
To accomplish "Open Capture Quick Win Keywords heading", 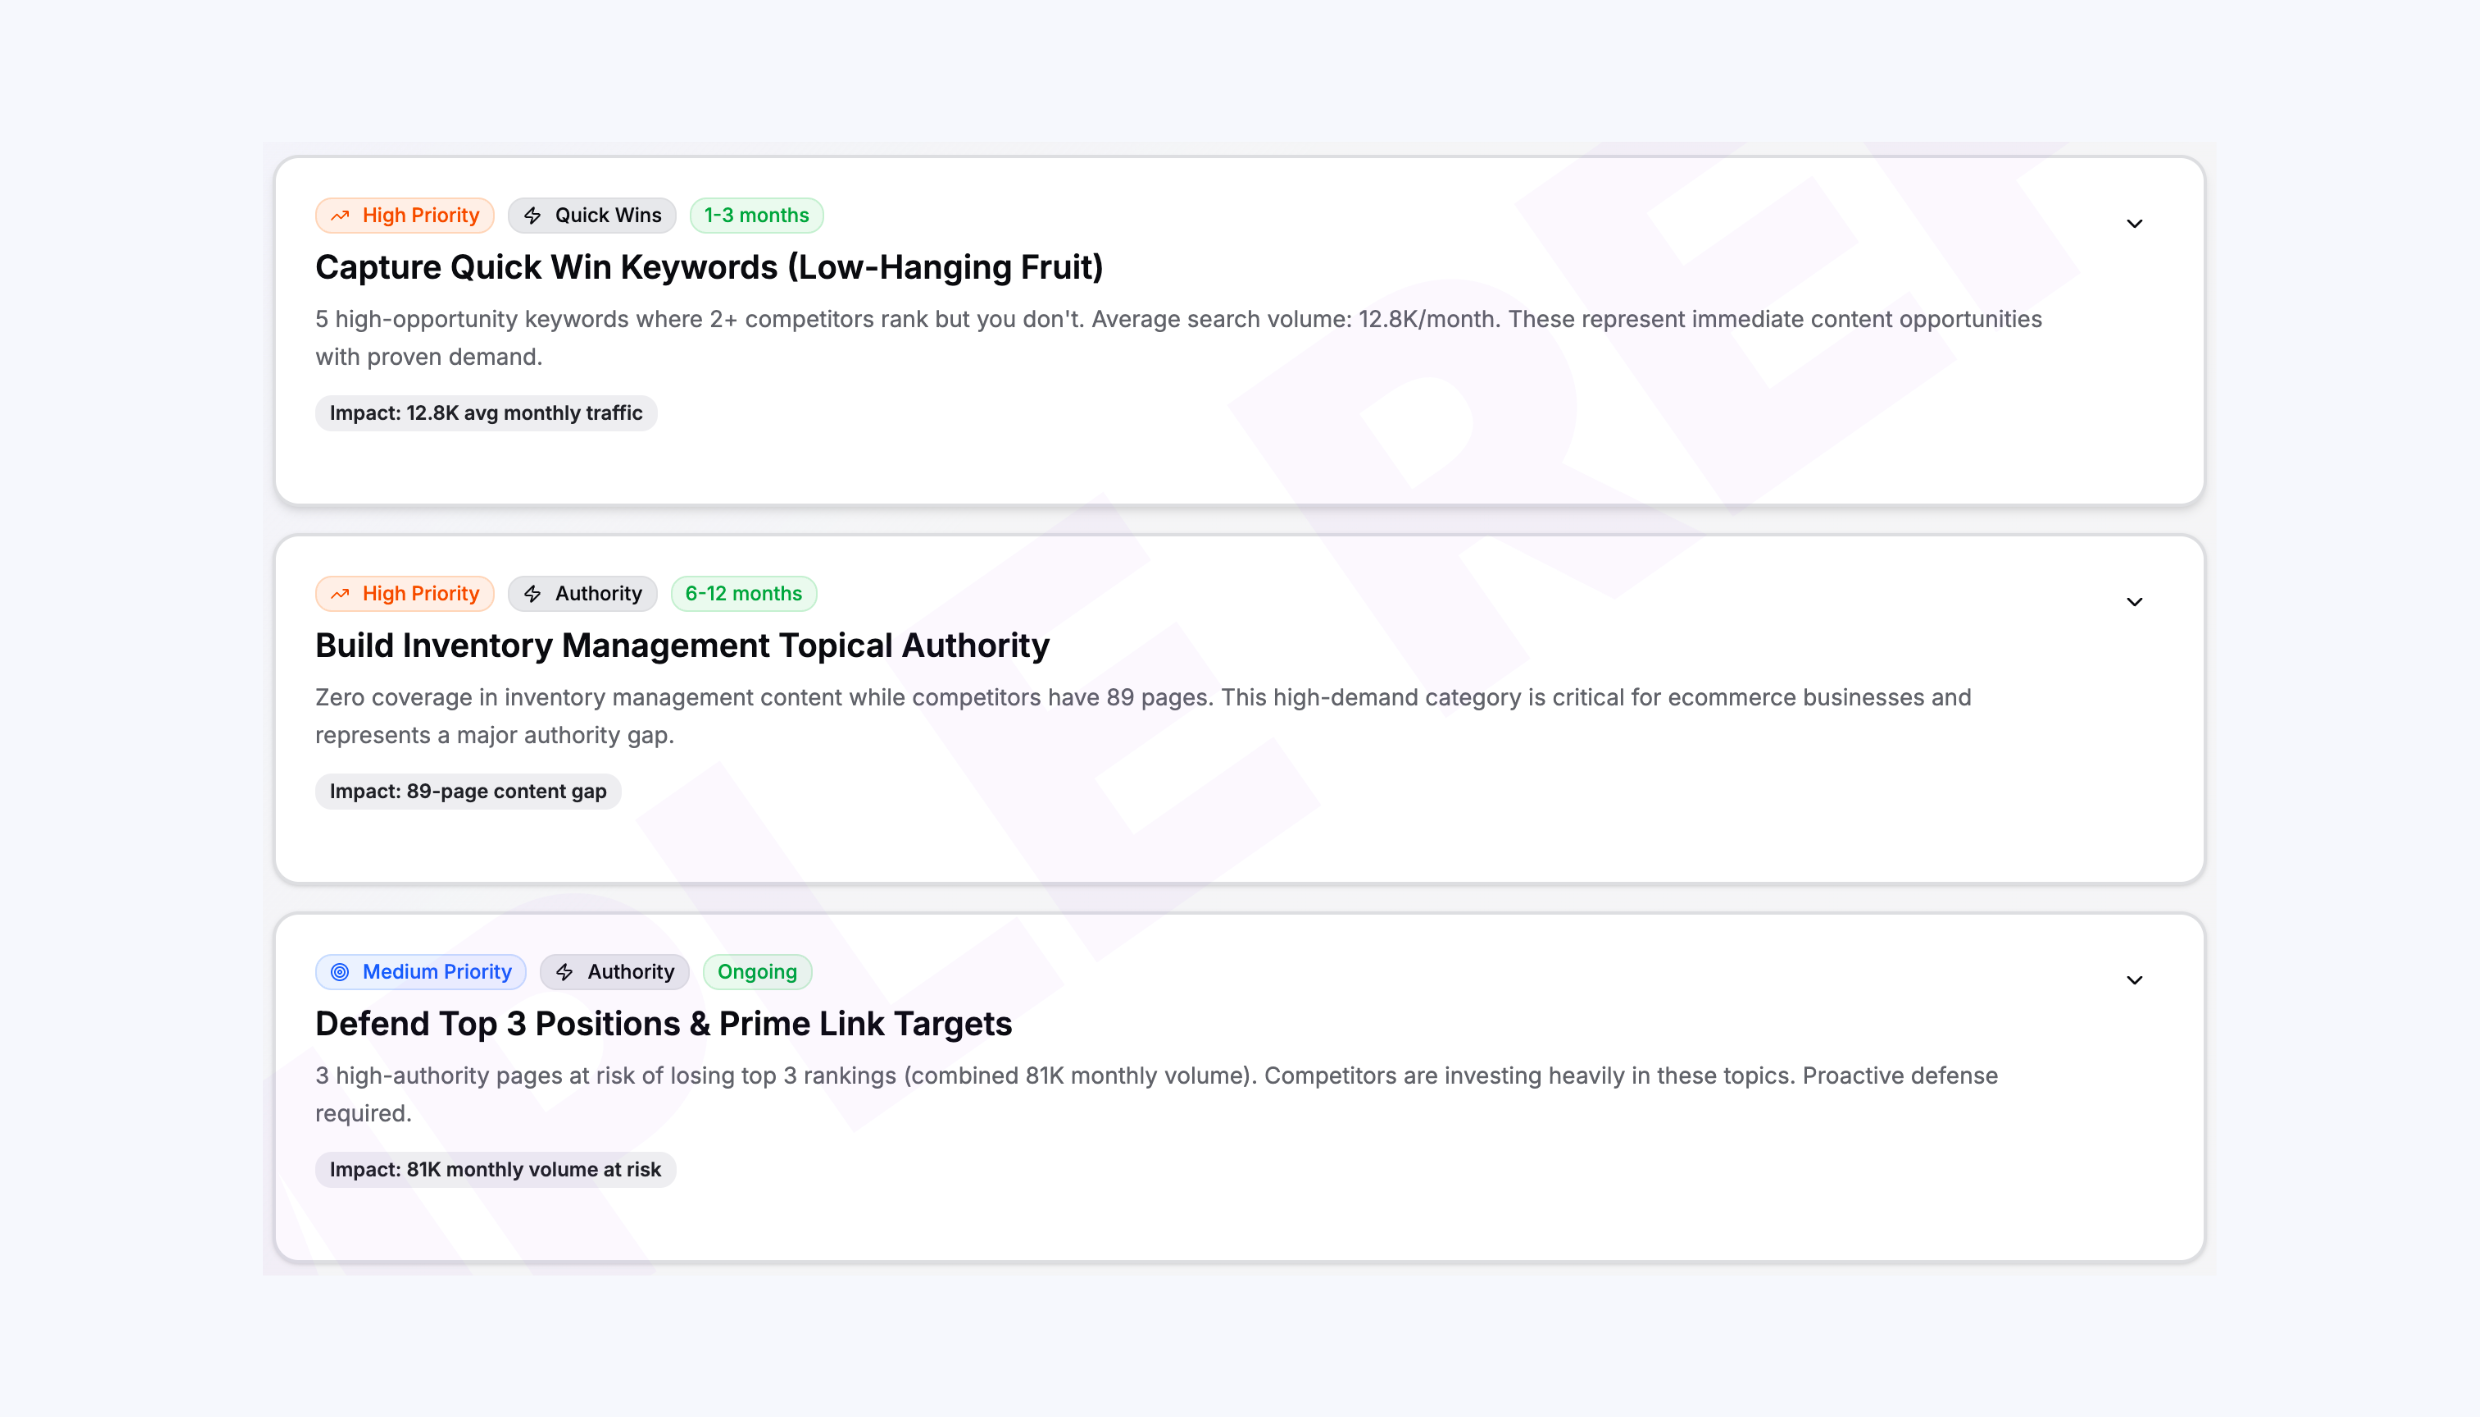I will coord(709,267).
